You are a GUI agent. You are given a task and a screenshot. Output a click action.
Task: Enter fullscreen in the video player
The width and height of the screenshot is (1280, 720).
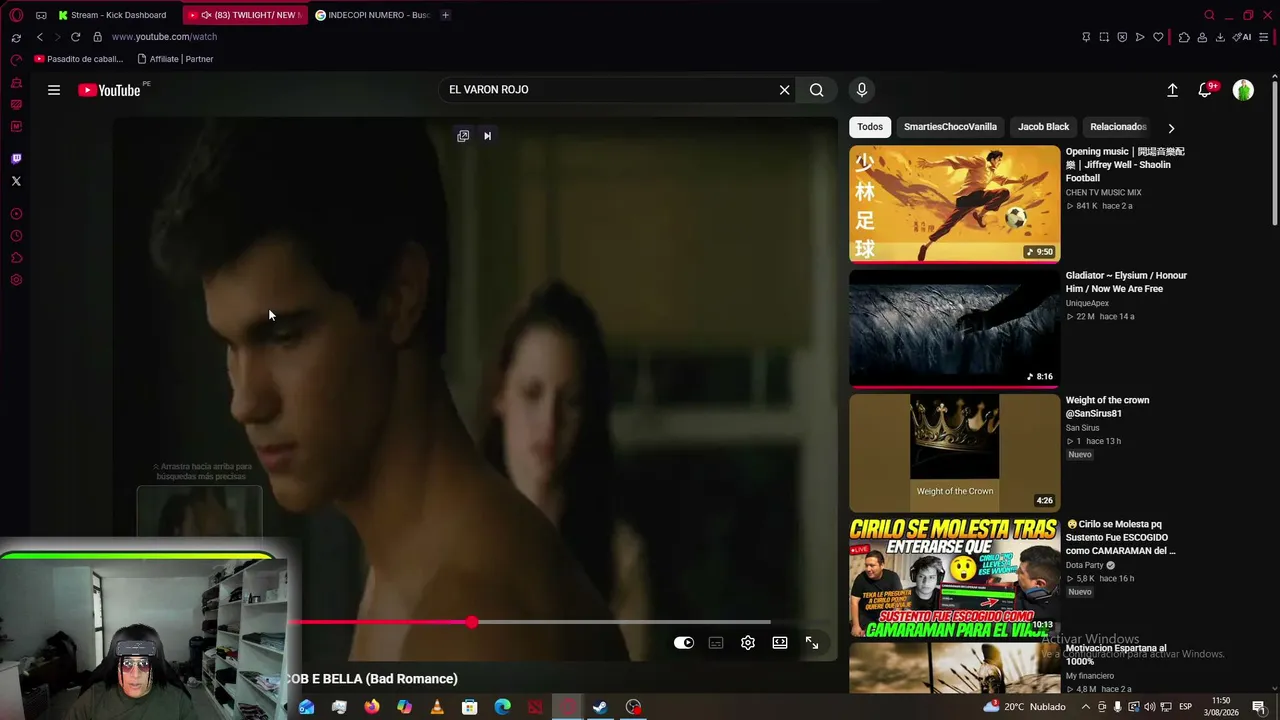point(812,643)
